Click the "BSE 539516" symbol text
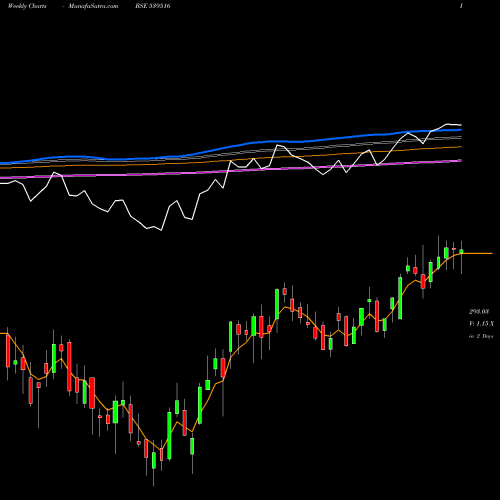The width and height of the screenshot is (500, 500). click(153, 6)
